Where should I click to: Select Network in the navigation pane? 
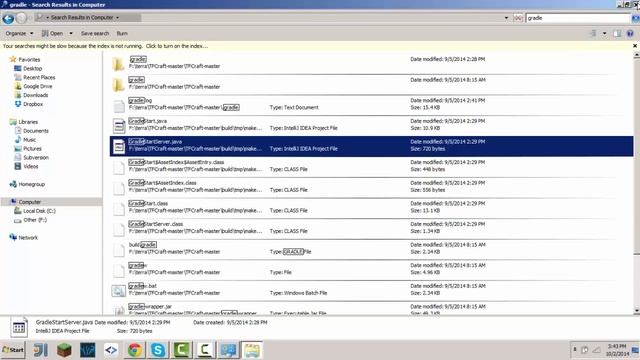tap(28, 238)
